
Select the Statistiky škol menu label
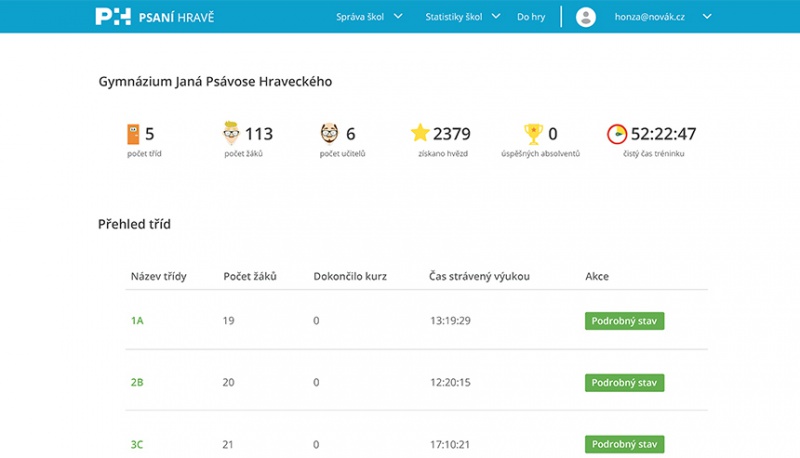coord(454,17)
